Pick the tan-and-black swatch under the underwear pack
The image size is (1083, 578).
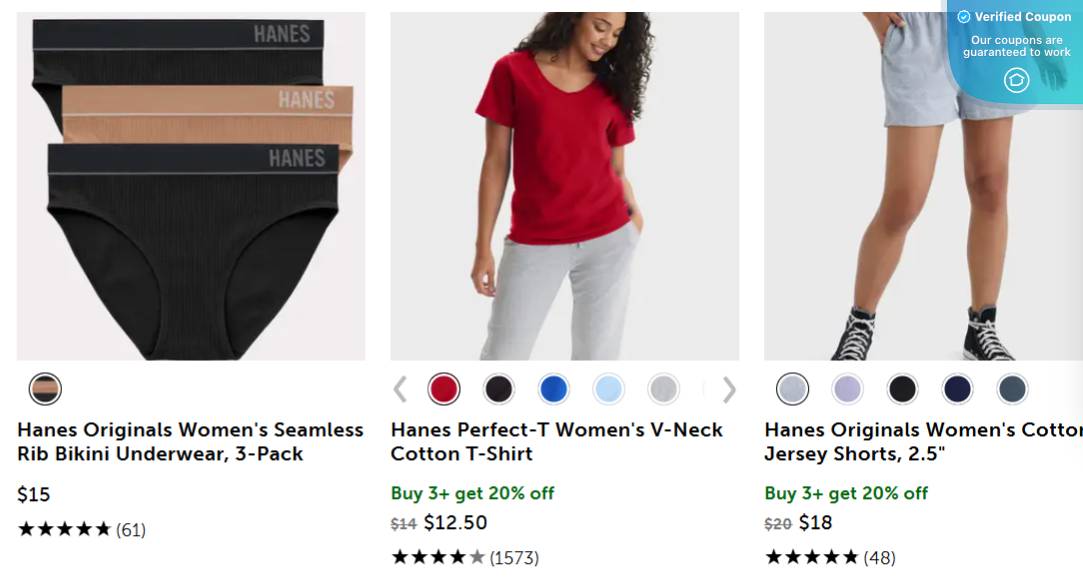[45, 388]
